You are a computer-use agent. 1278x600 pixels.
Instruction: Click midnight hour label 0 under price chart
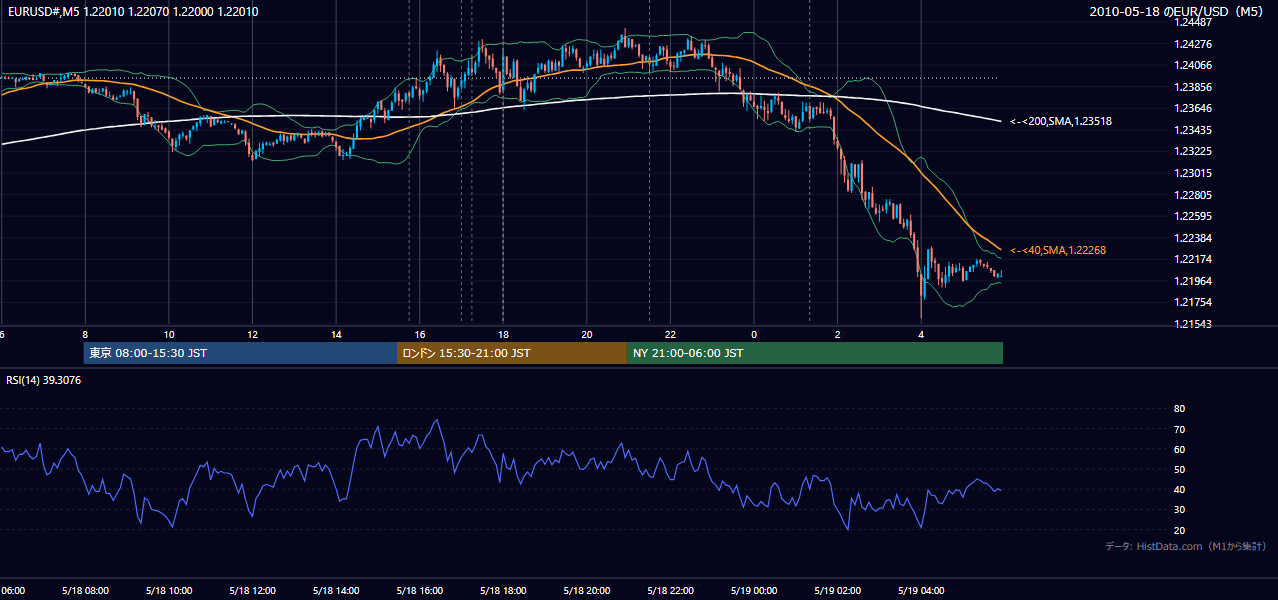[754, 334]
